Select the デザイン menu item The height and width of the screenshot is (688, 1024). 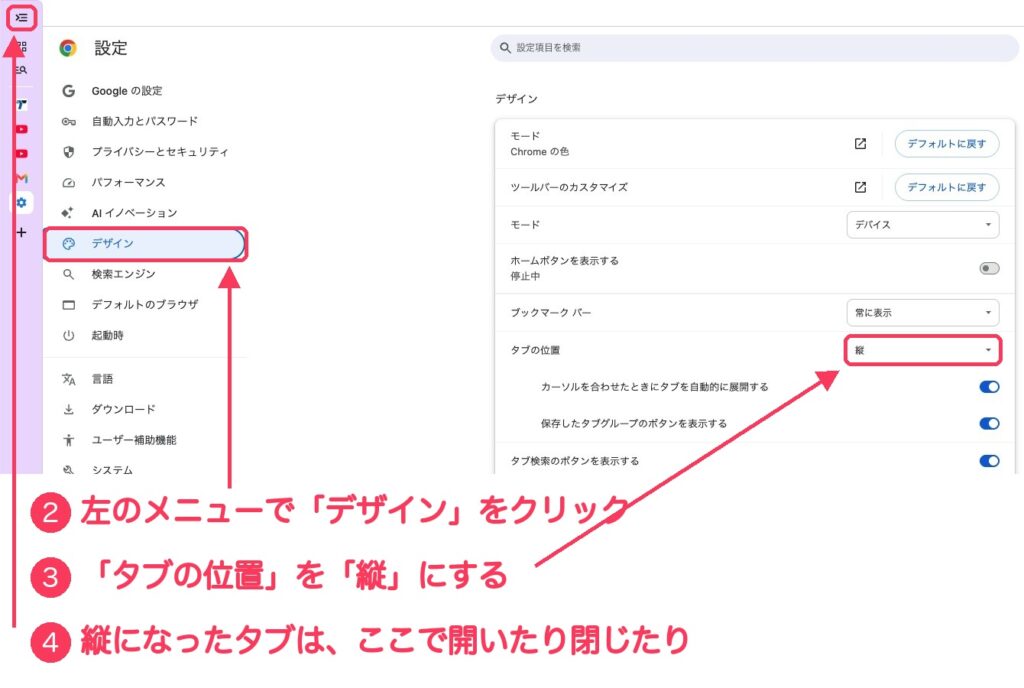(x=145, y=243)
